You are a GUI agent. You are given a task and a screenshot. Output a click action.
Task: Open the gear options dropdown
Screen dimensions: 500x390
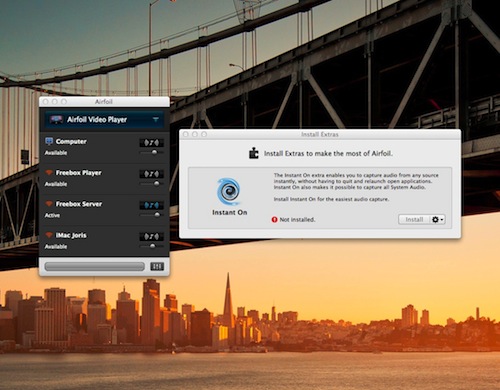pyautogui.click(x=437, y=219)
